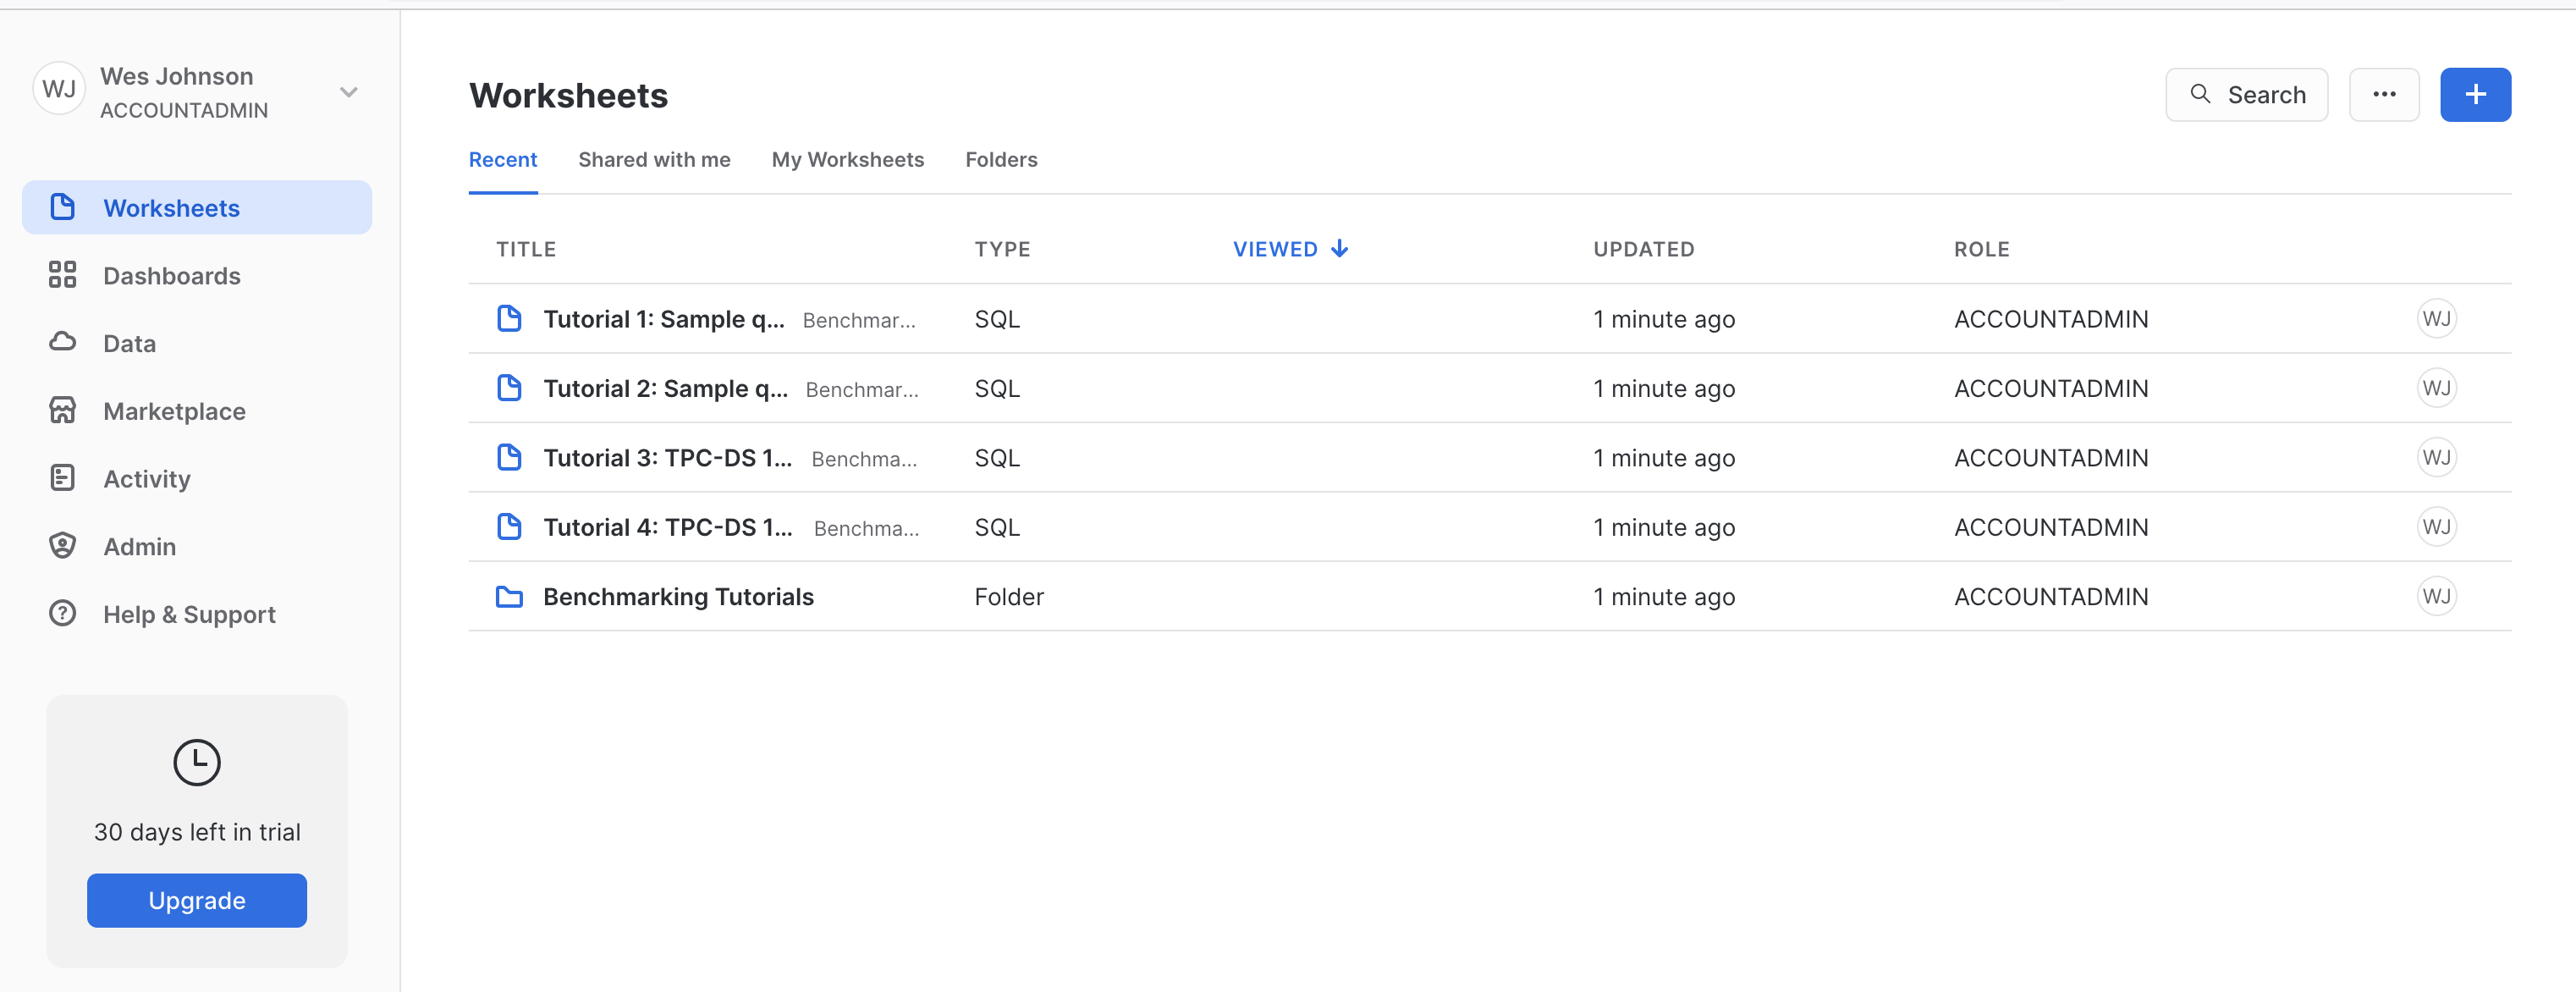2576x992 pixels.
Task: Switch to Shared with me tab
Action: [654, 159]
